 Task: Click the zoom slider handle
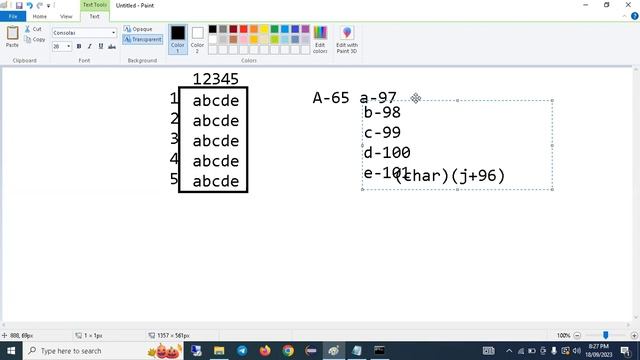pyautogui.click(x=606, y=335)
